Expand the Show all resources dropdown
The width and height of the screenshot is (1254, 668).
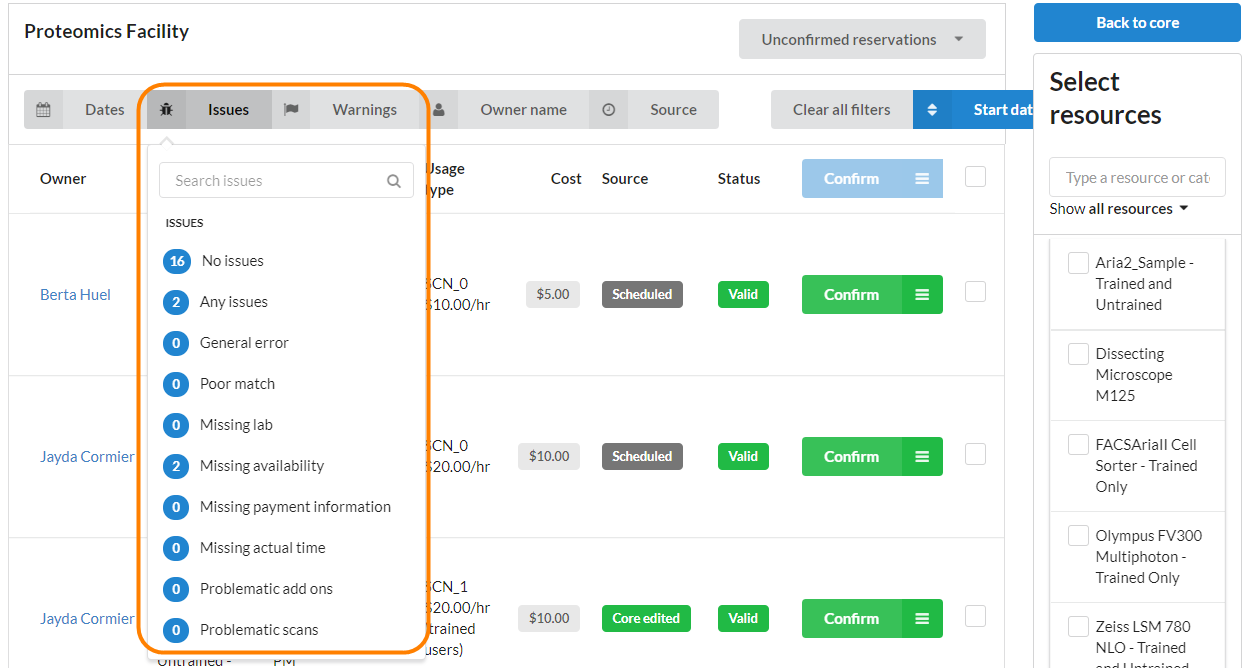tap(1118, 209)
